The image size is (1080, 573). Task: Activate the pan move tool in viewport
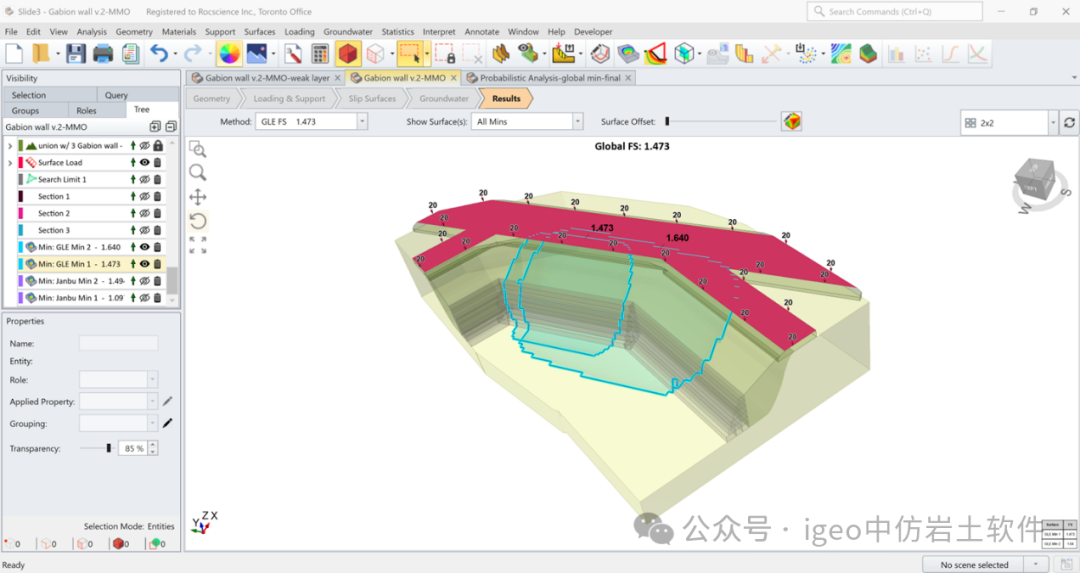198,197
